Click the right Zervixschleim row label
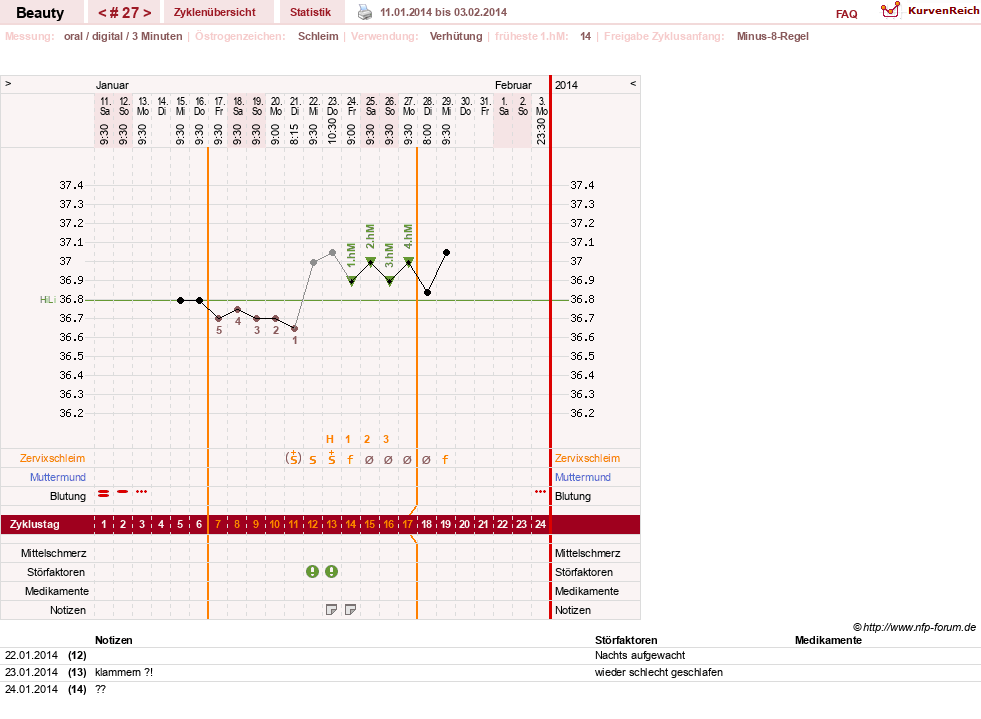 (x=587, y=458)
